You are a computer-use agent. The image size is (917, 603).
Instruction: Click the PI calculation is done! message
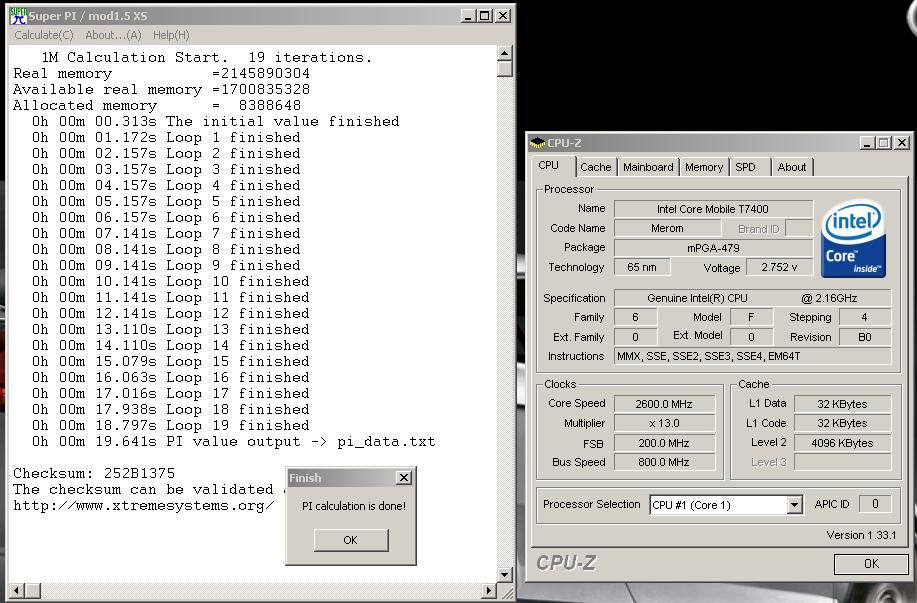click(x=354, y=506)
